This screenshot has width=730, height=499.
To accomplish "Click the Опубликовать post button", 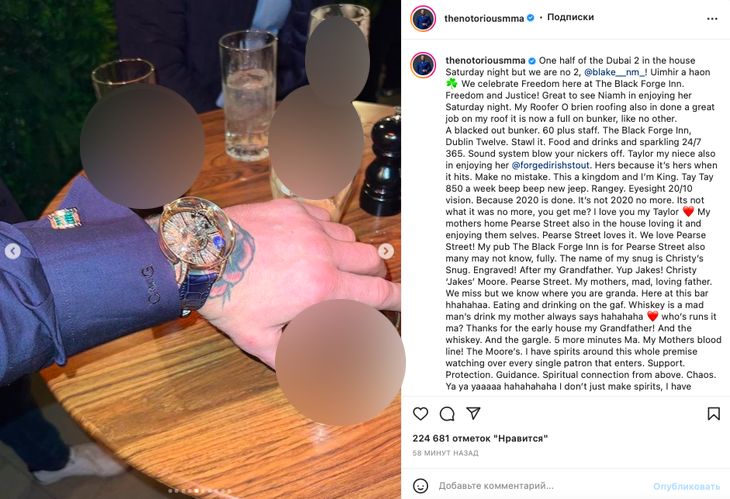I will pyautogui.click(x=686, y=486).
